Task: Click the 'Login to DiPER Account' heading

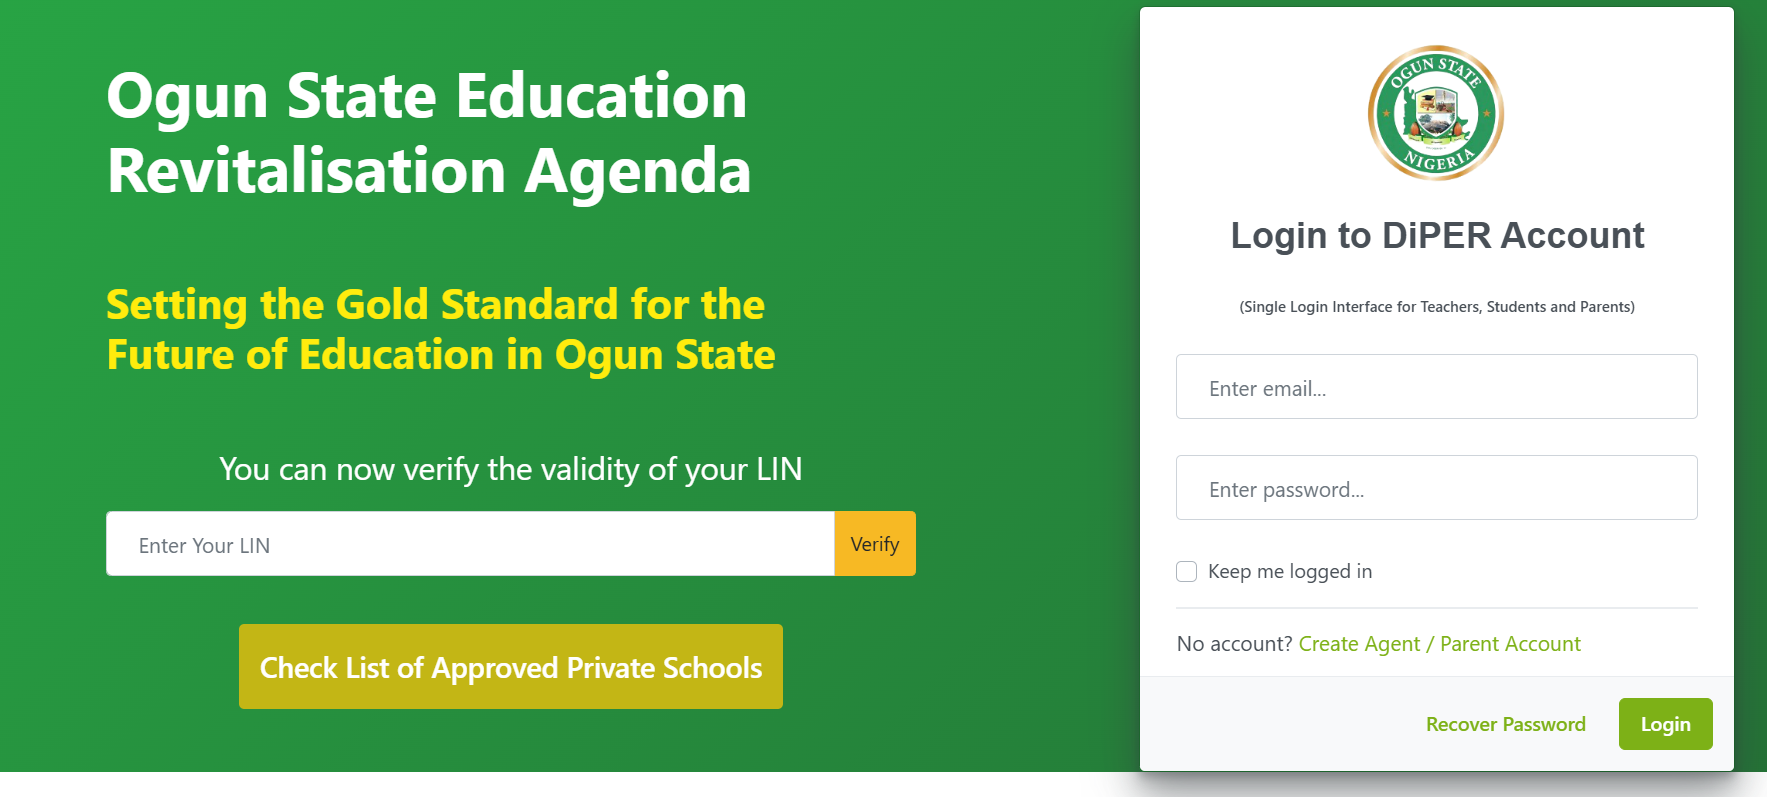Action: tap(1437, 236)
